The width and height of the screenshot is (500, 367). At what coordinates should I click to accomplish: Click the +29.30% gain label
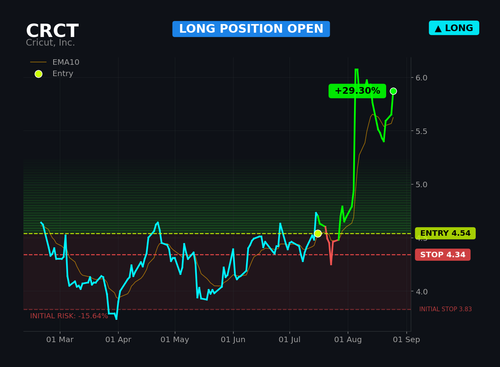357,91
